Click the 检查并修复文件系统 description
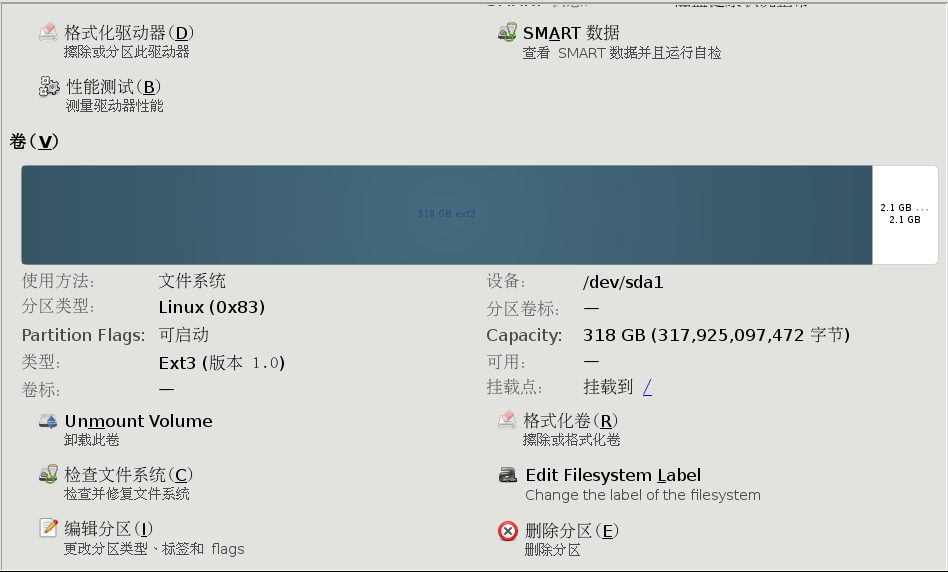 click(x=127, y=494)
